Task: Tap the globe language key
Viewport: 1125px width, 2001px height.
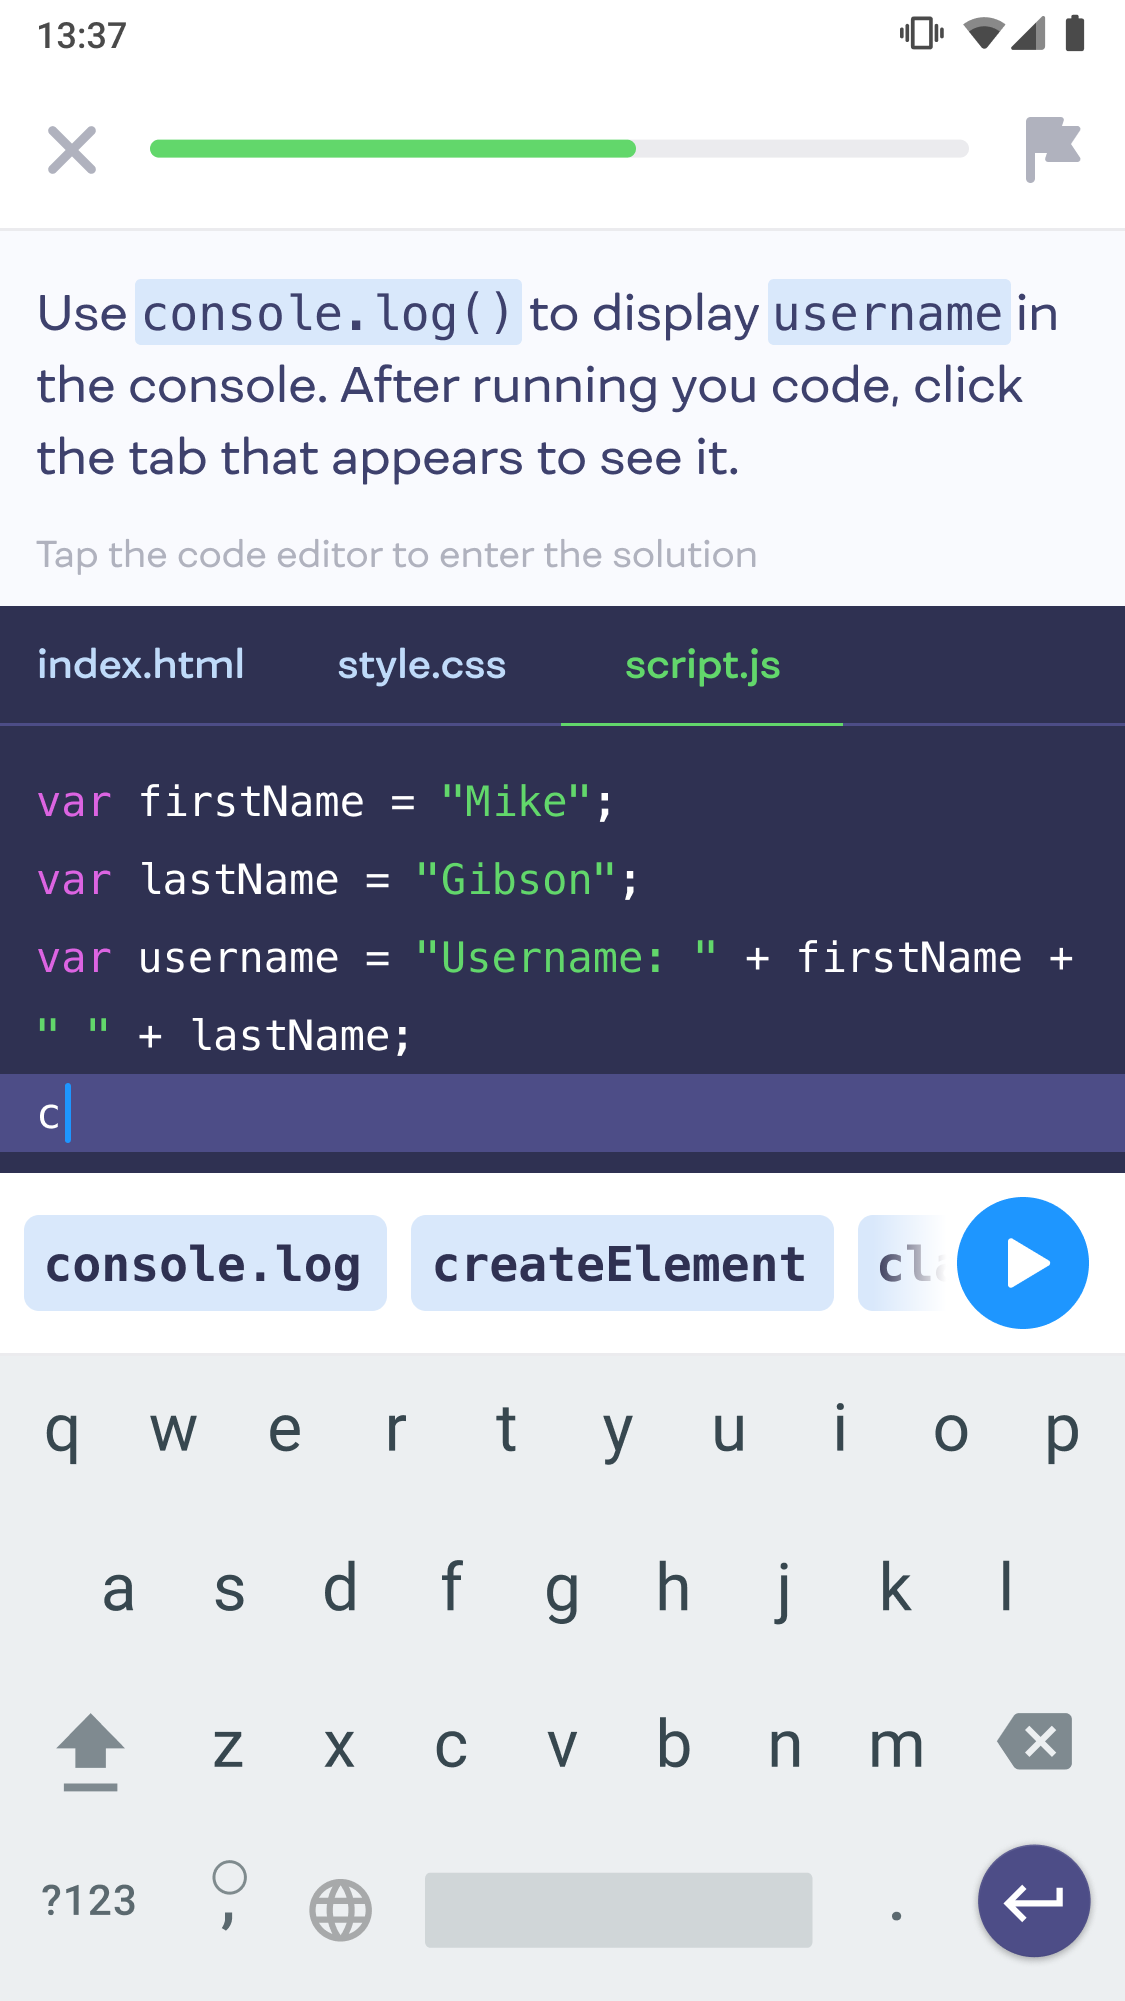Action: [x=340, y=1910]
